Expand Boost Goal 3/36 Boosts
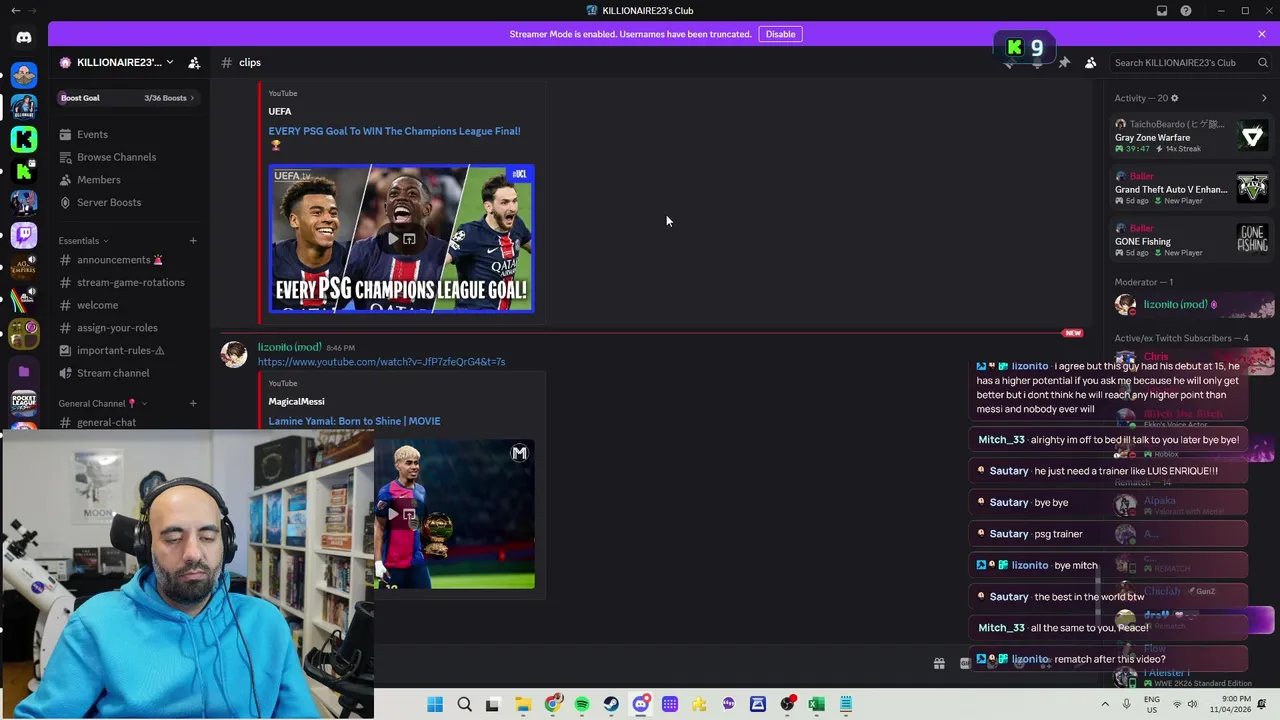The width and height of the screenshot is (1280, 720). tap(127, 98)
